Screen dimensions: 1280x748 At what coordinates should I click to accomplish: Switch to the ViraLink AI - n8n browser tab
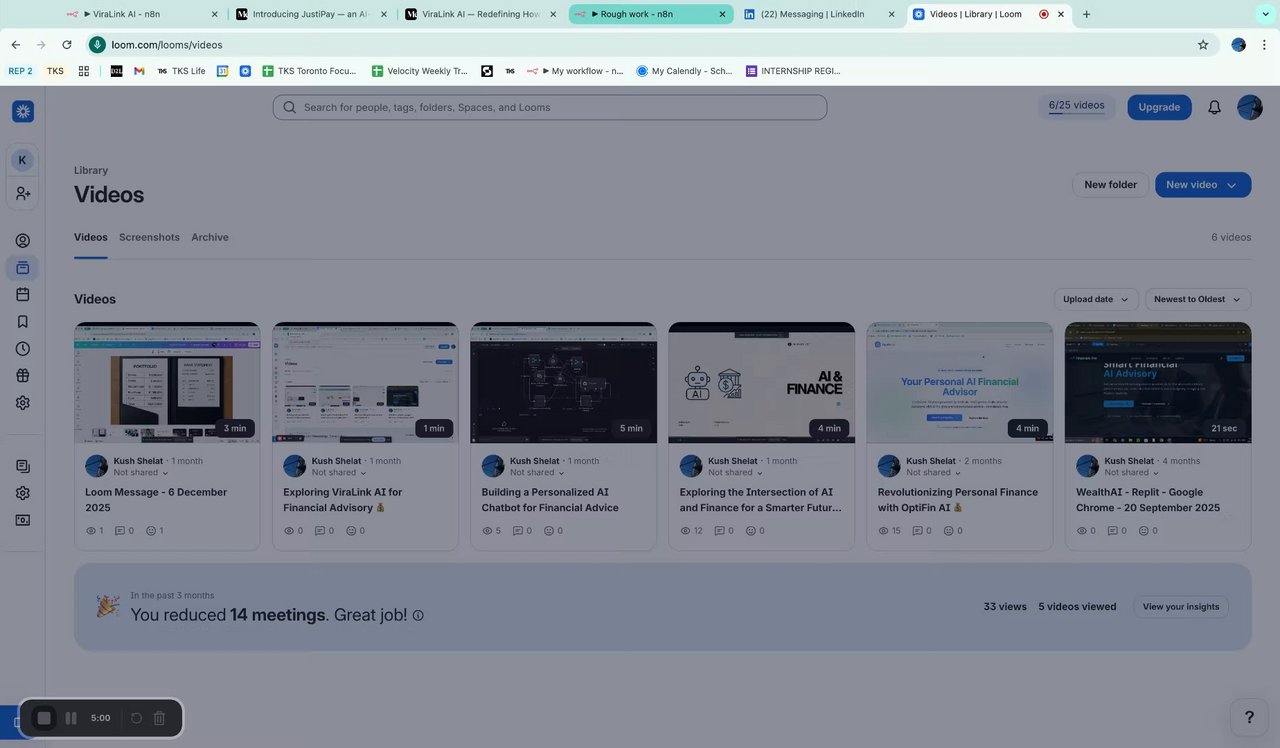coord(140,14)
